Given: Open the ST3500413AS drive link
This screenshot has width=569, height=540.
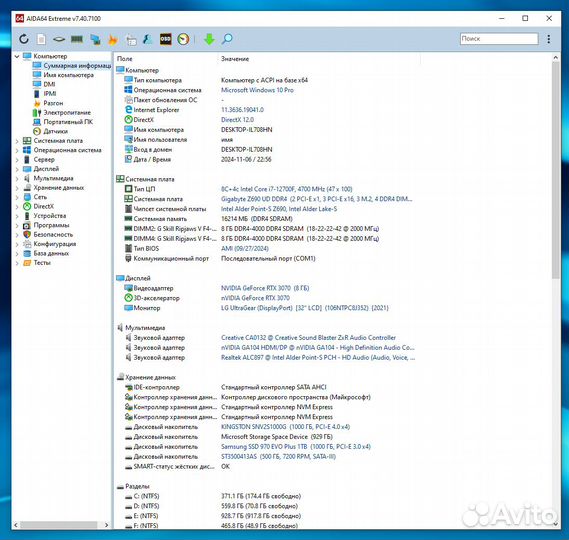Looking at the screenshot, I should click(x=278, y=457).
